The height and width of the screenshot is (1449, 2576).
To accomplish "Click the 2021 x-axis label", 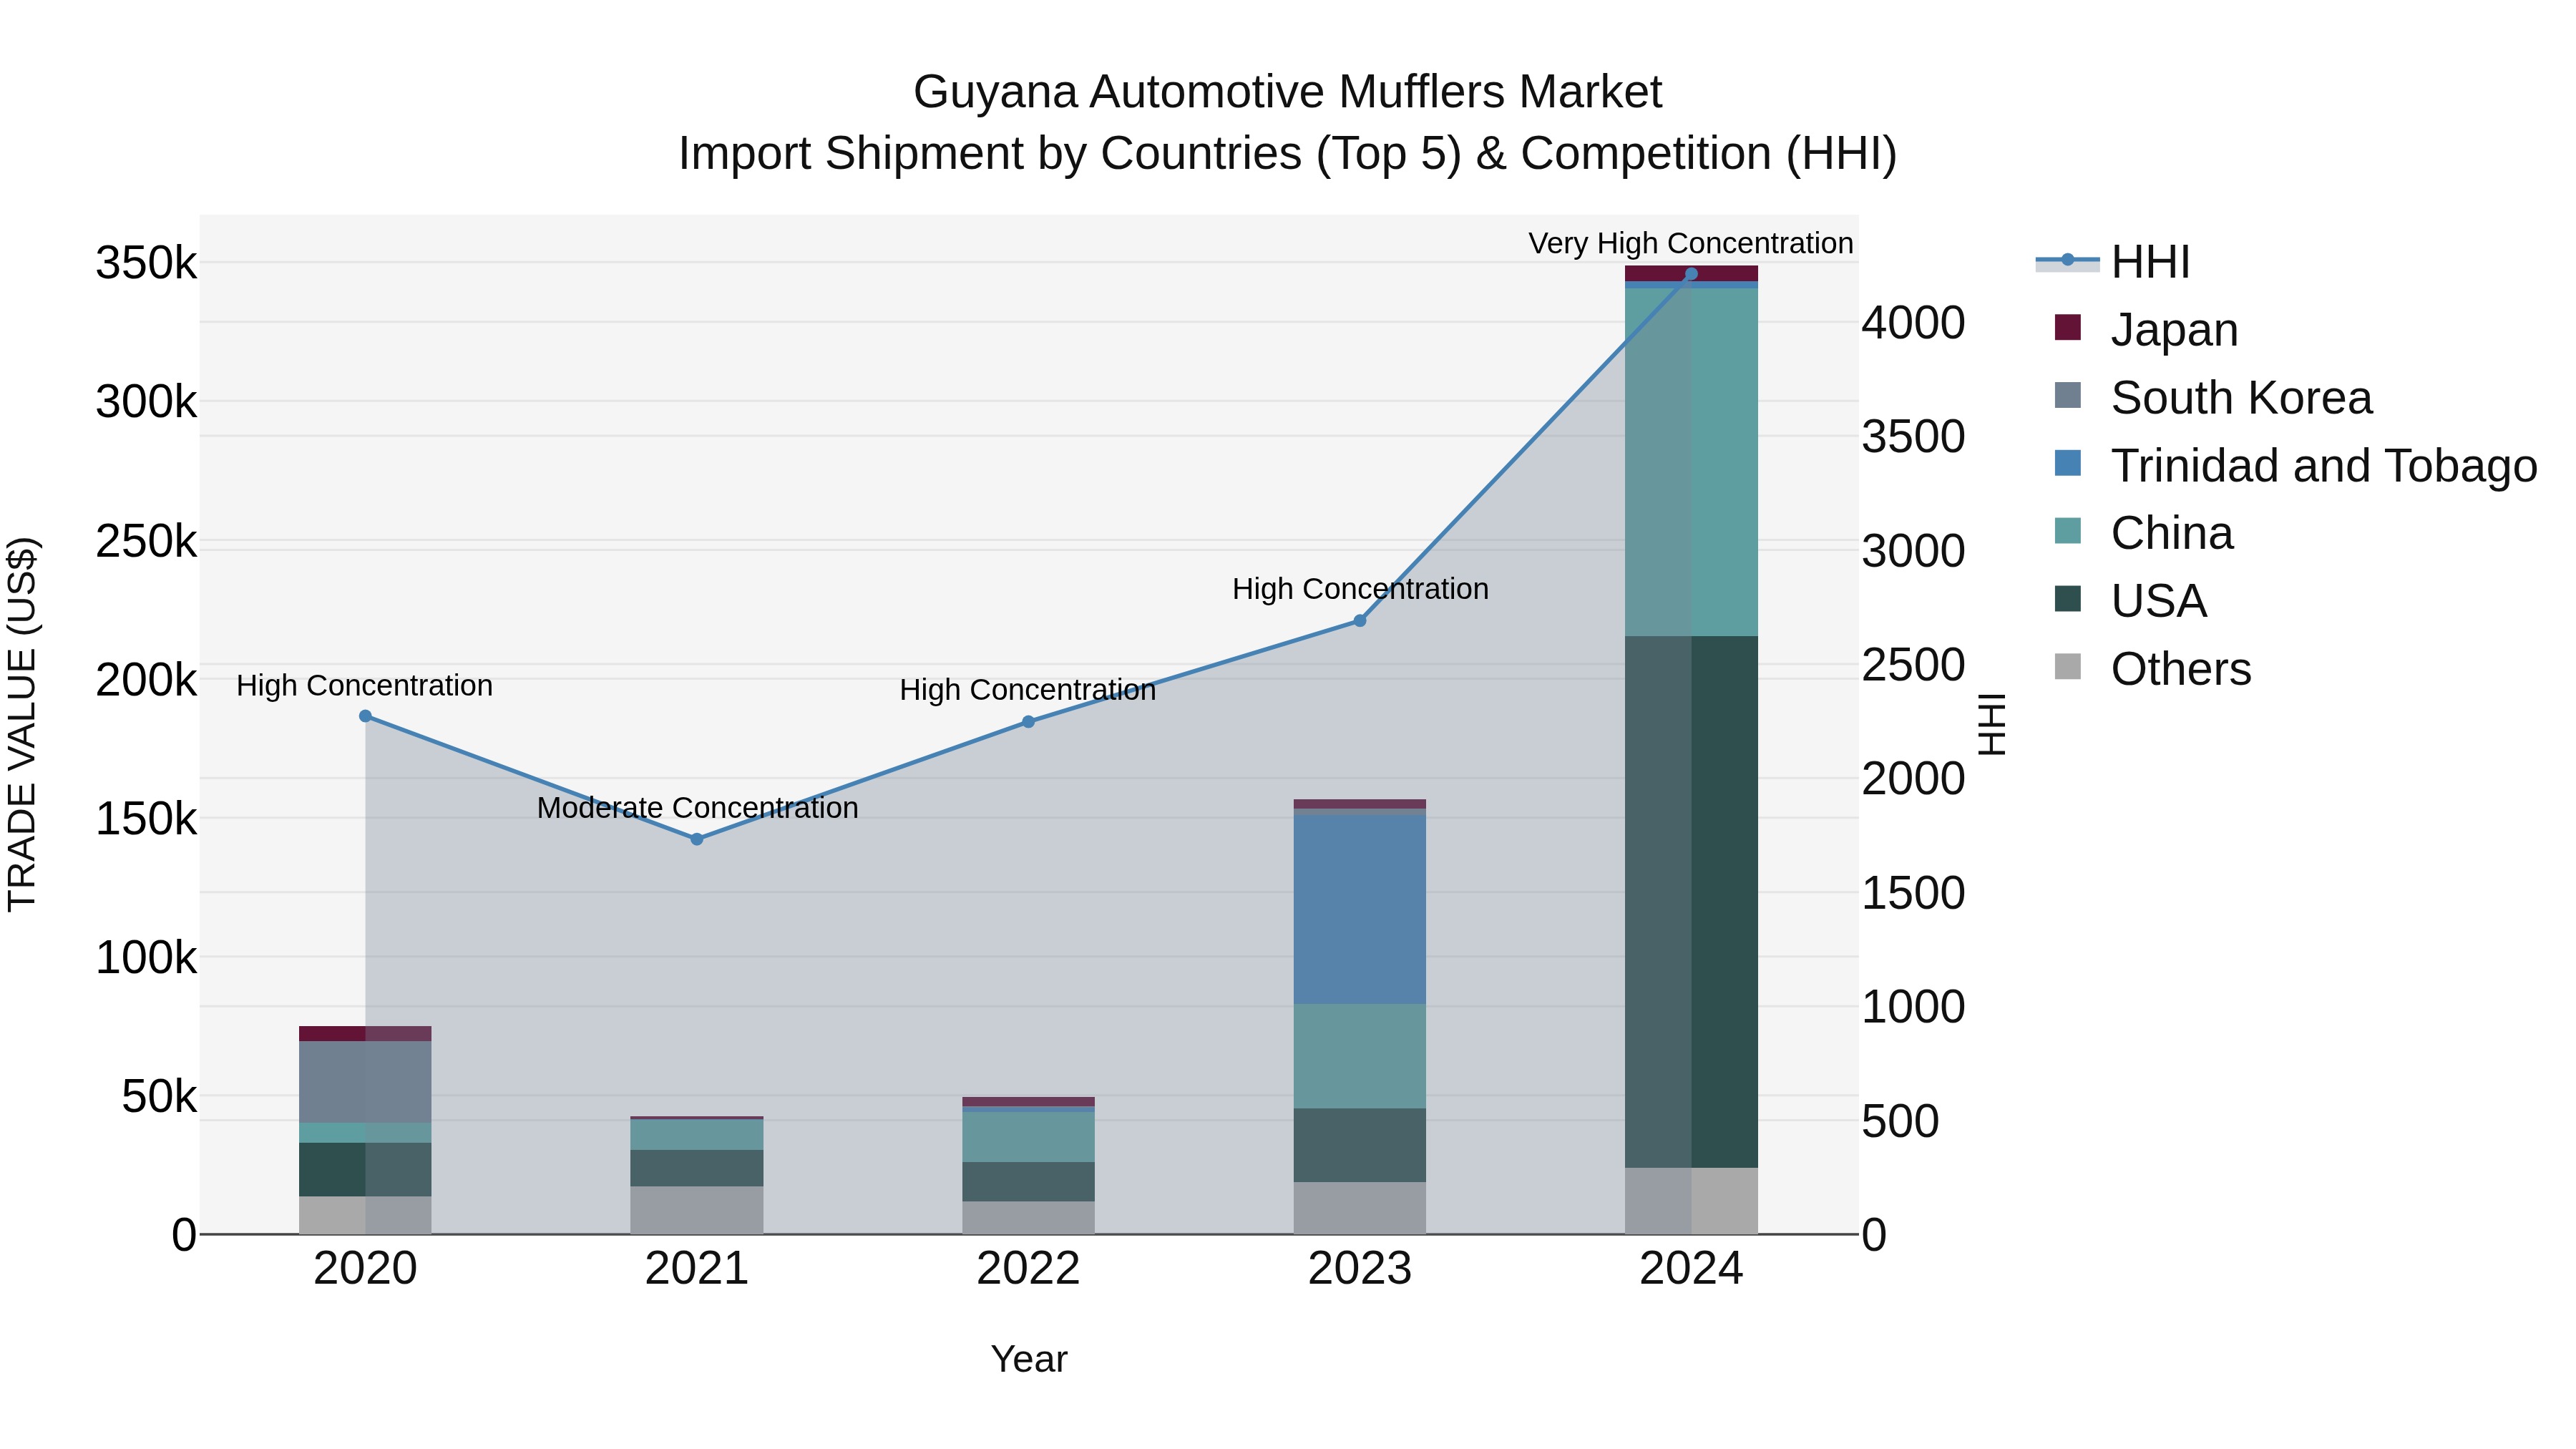I will click(697, 1269).
